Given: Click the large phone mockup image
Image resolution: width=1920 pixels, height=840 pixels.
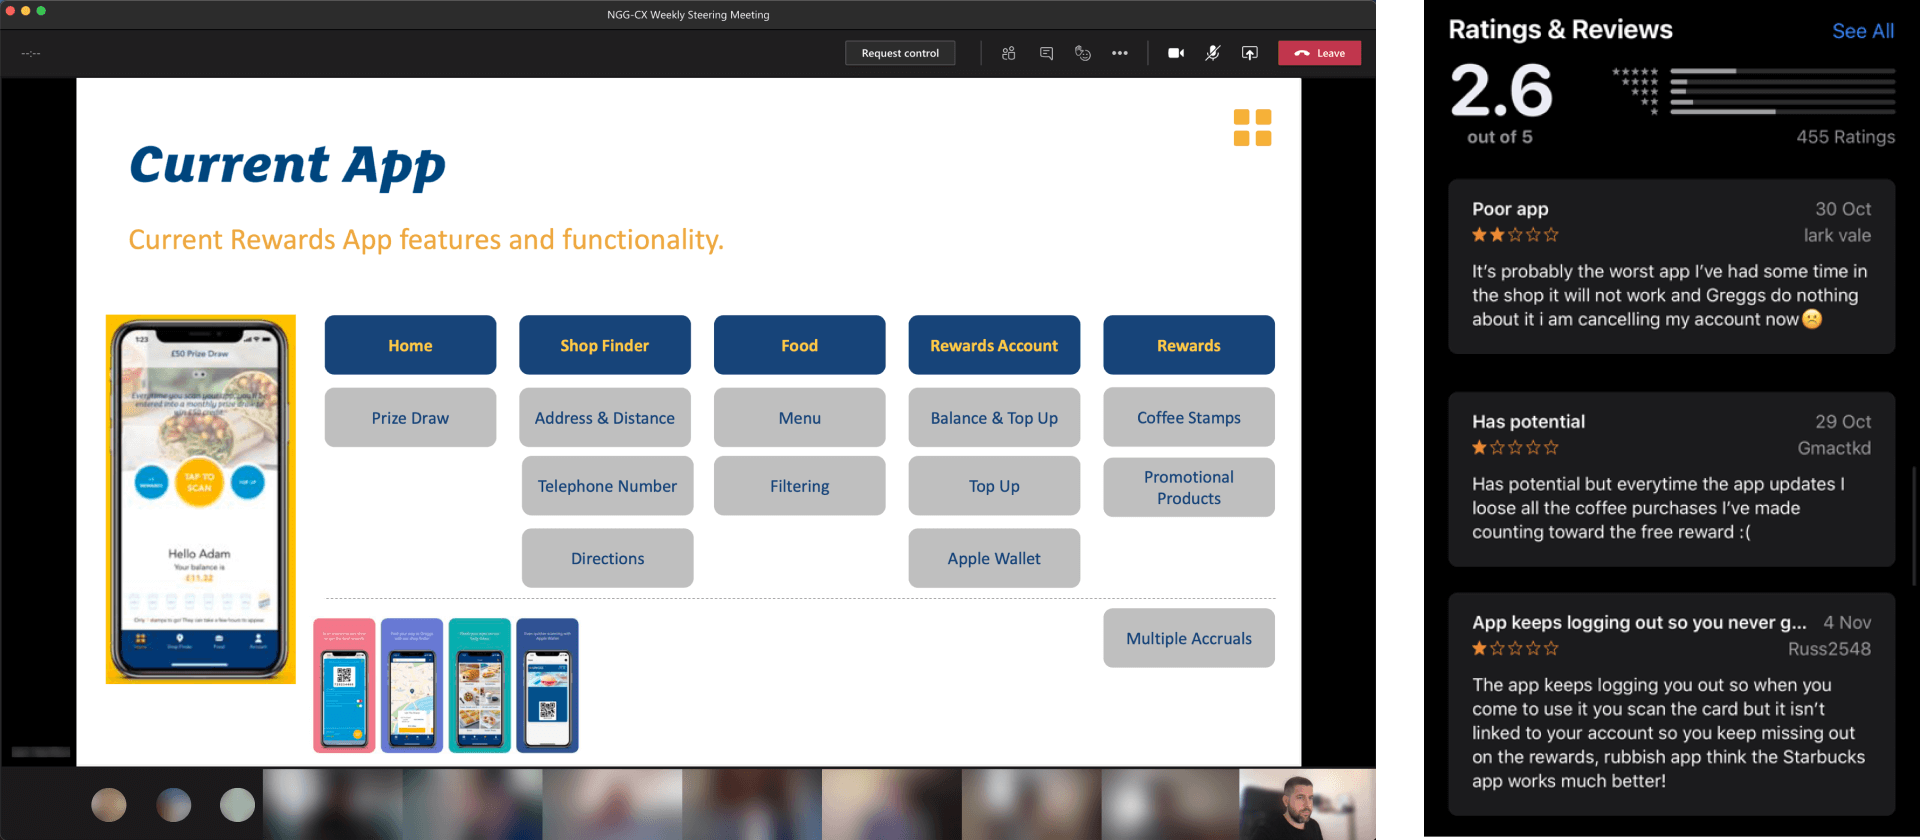Looking at the screenshot, I should 201,499.
